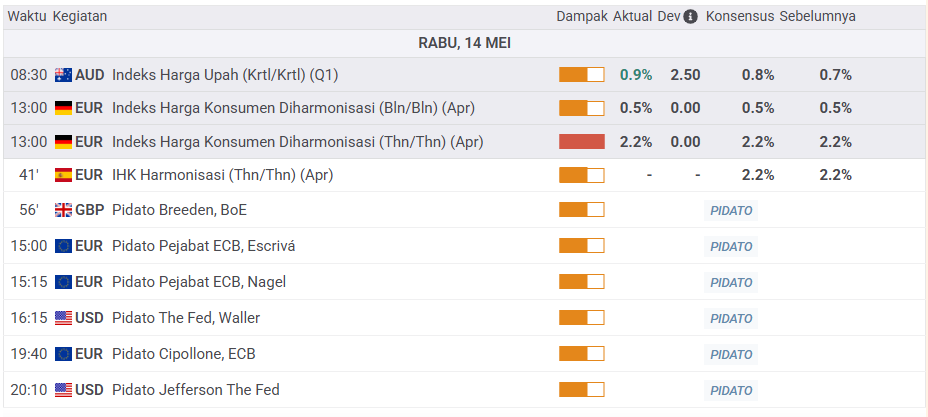928x417 pixels.
Task: Select the RABU, 14 MEI date header
Action: [464, 43]
